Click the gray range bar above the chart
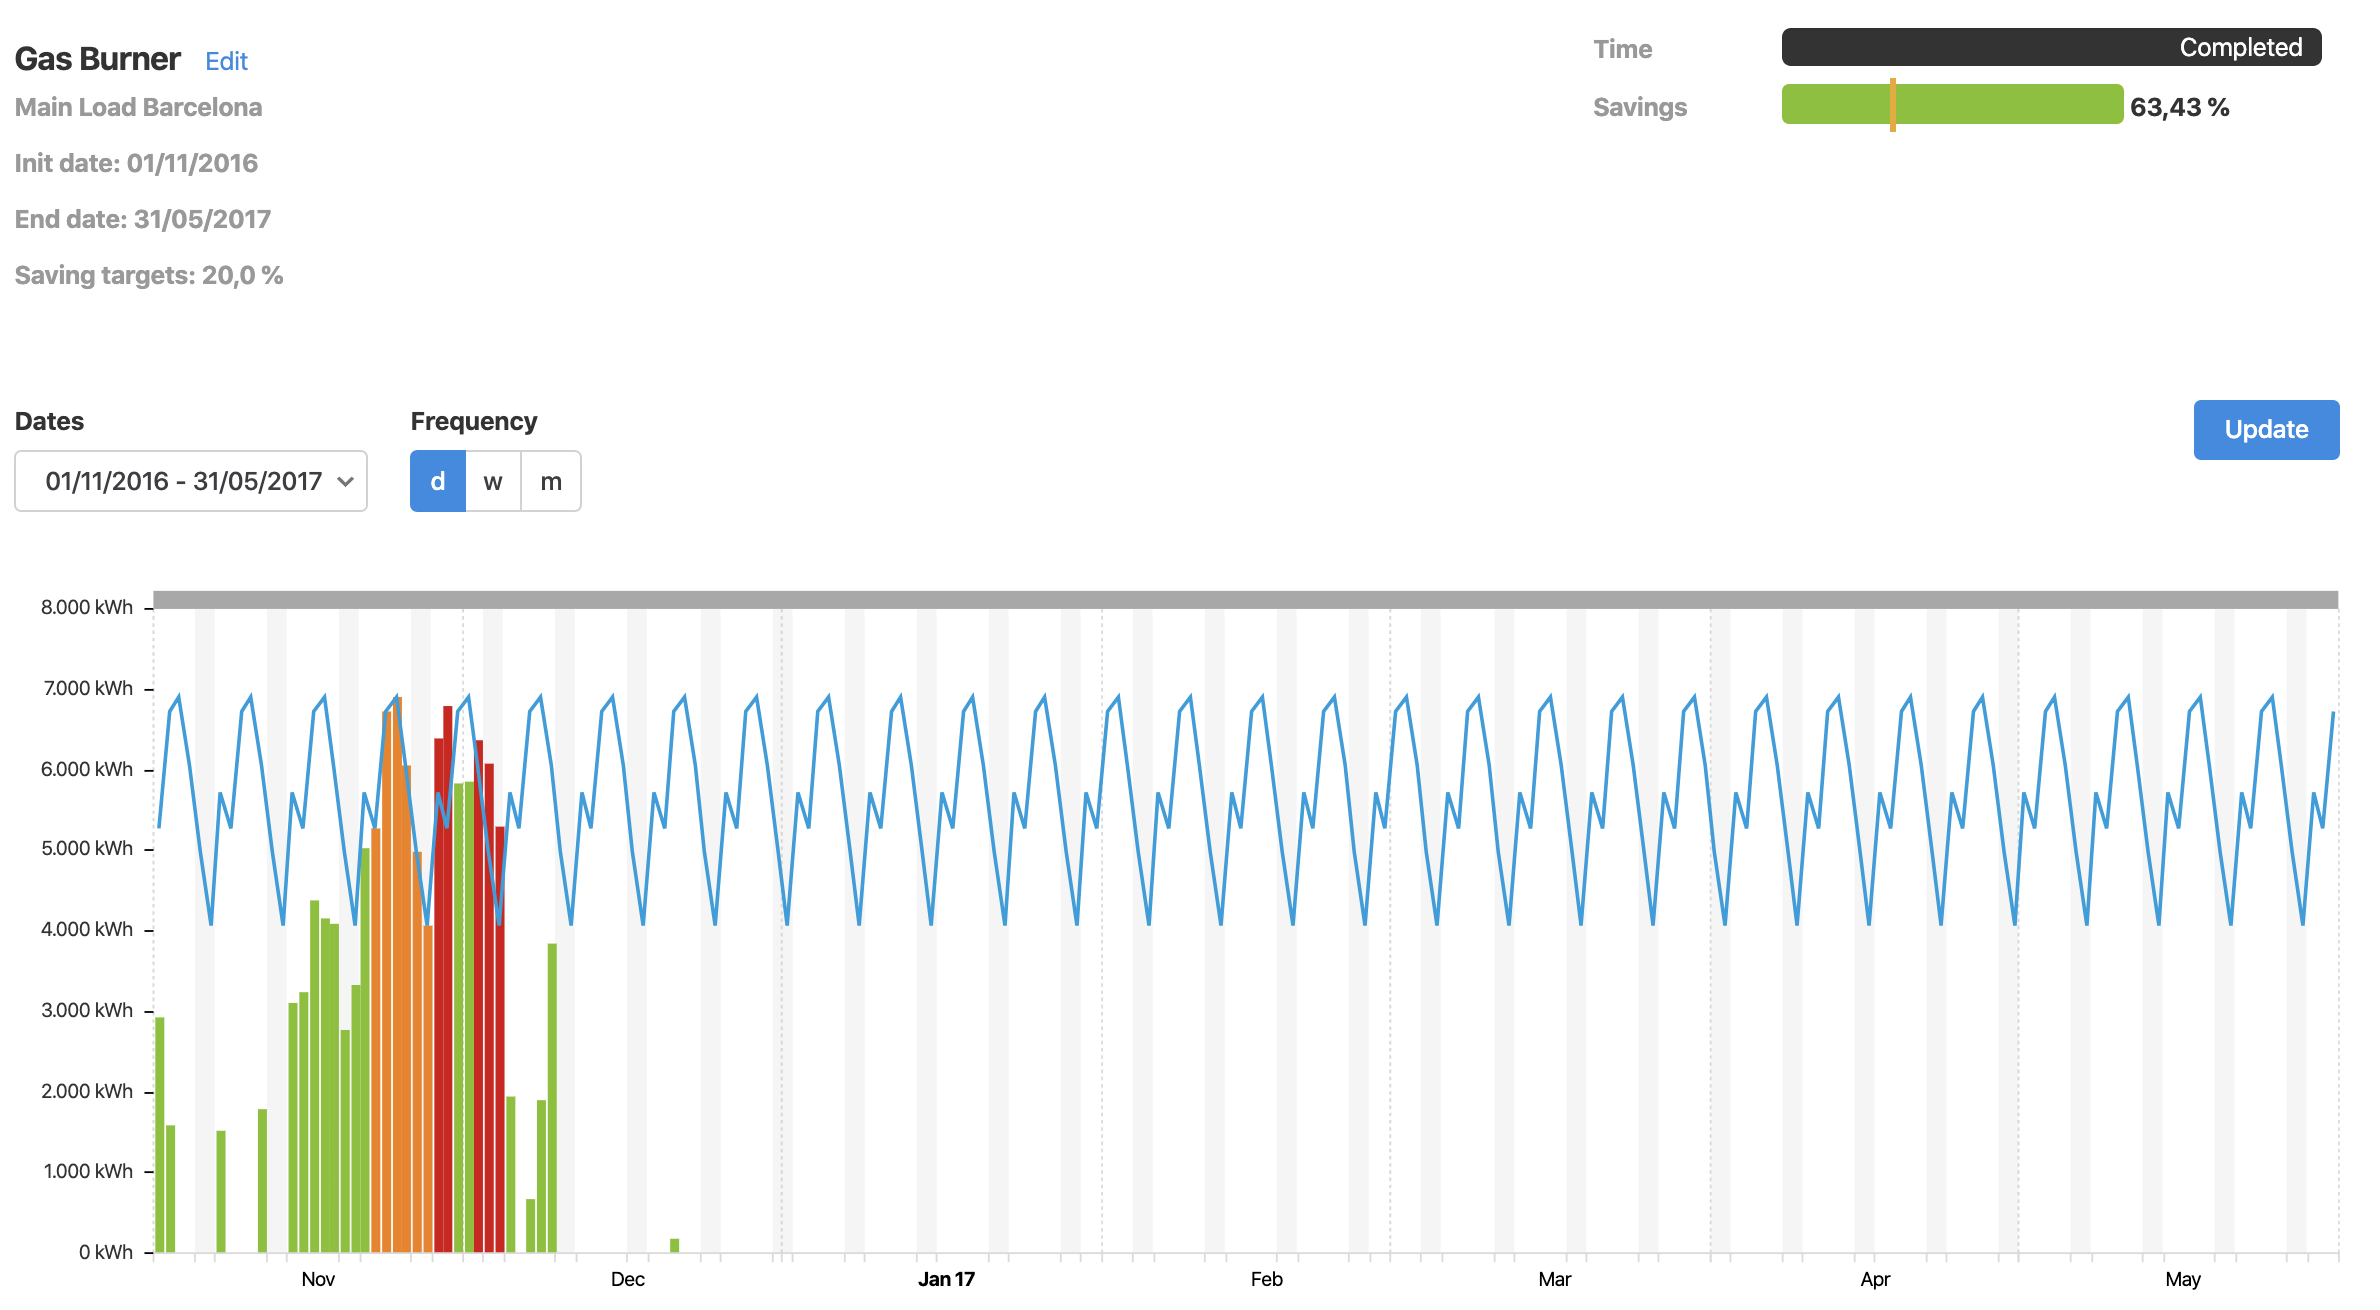 click(x=1245, y=600)
